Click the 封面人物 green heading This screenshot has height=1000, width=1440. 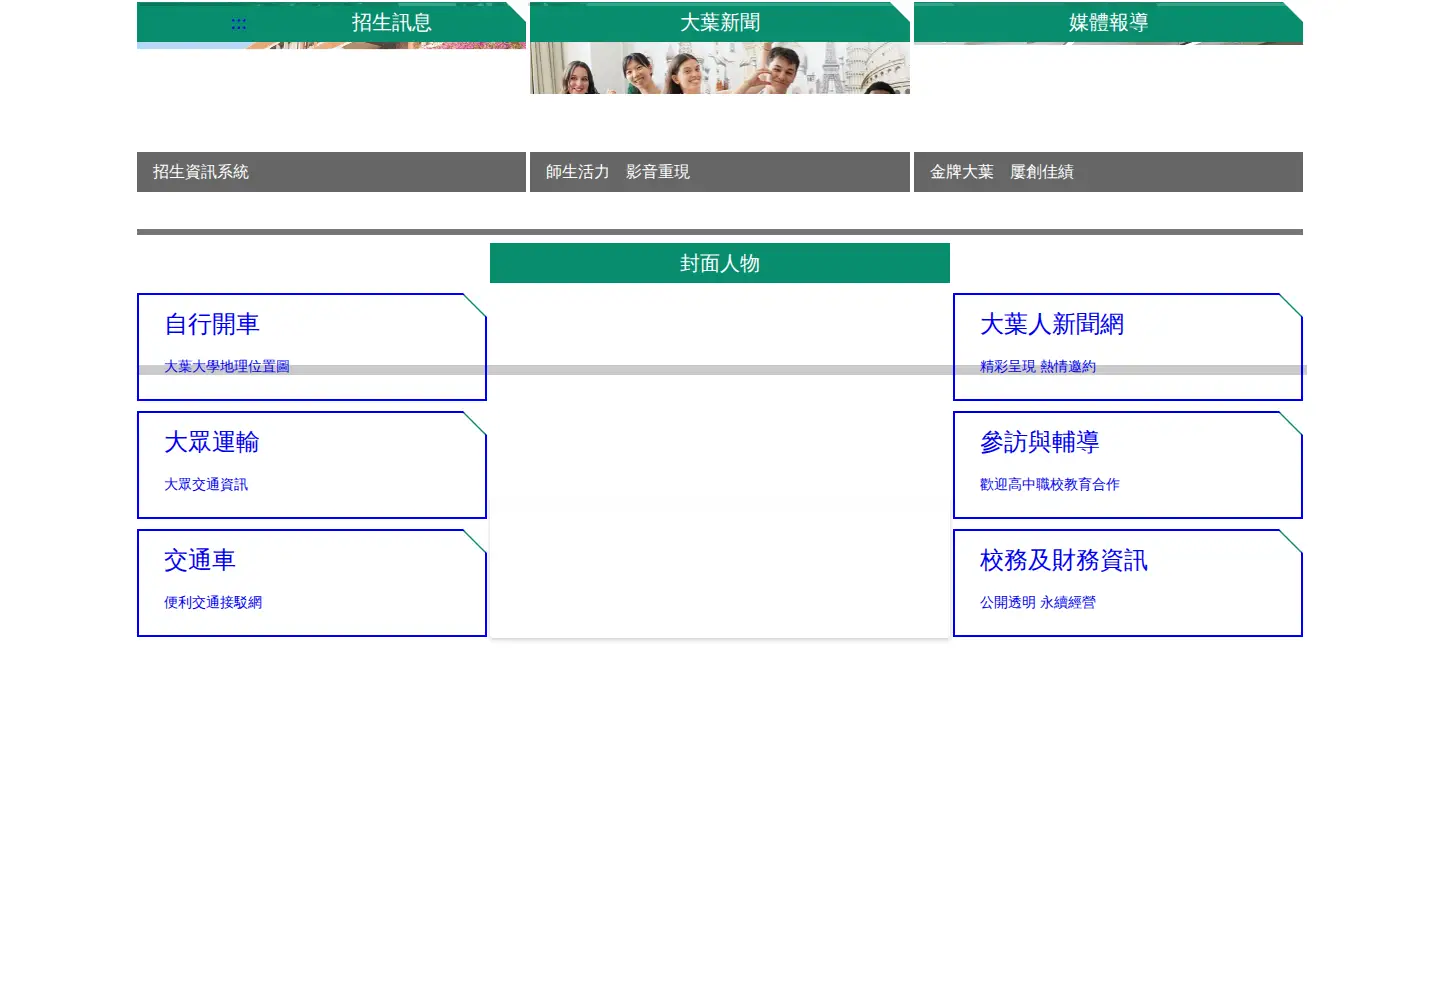[720, 263]
